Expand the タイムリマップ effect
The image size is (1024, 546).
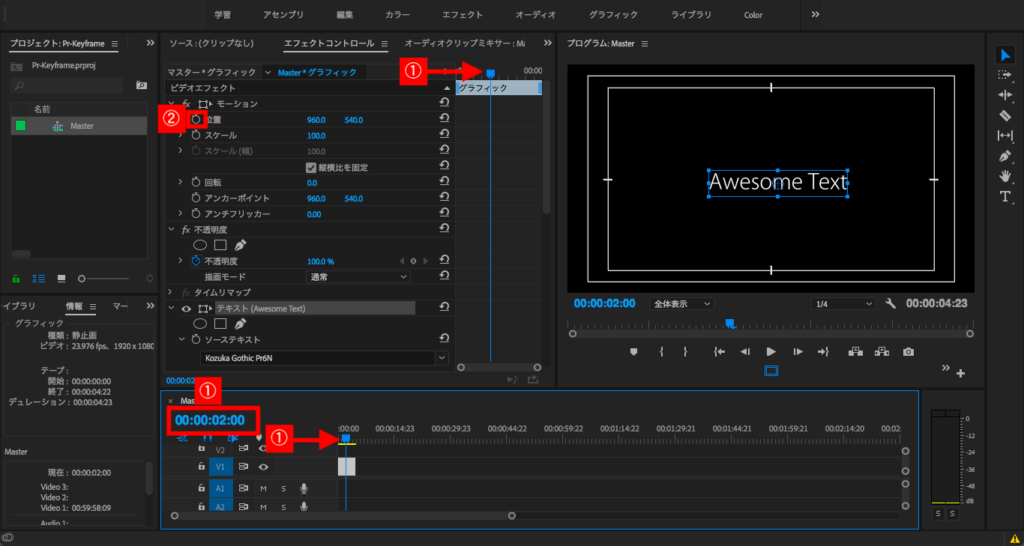pyautogui.click(x=172, y=292)
